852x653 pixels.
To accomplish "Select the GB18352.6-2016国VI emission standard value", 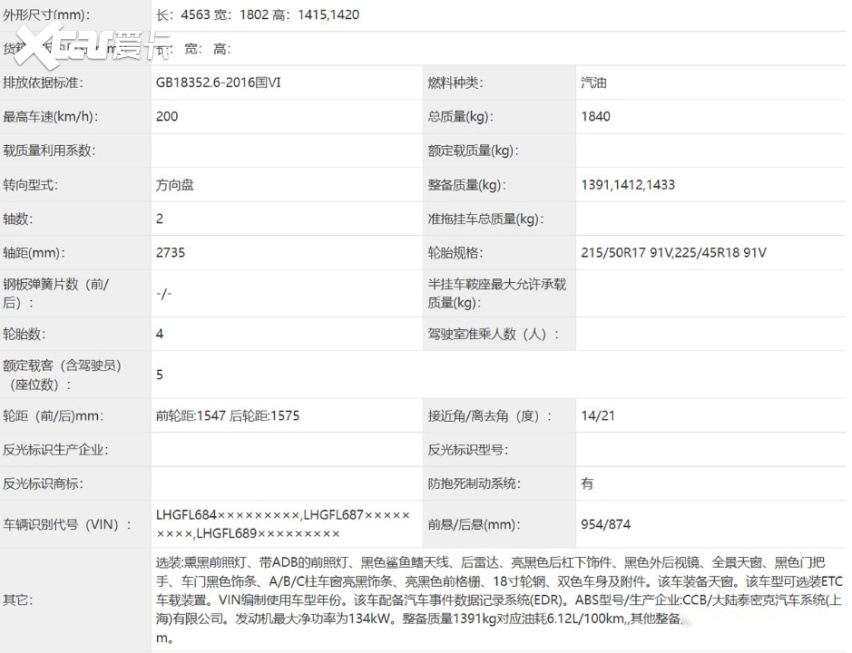I will pyautogui.click(x=218, y=83).
